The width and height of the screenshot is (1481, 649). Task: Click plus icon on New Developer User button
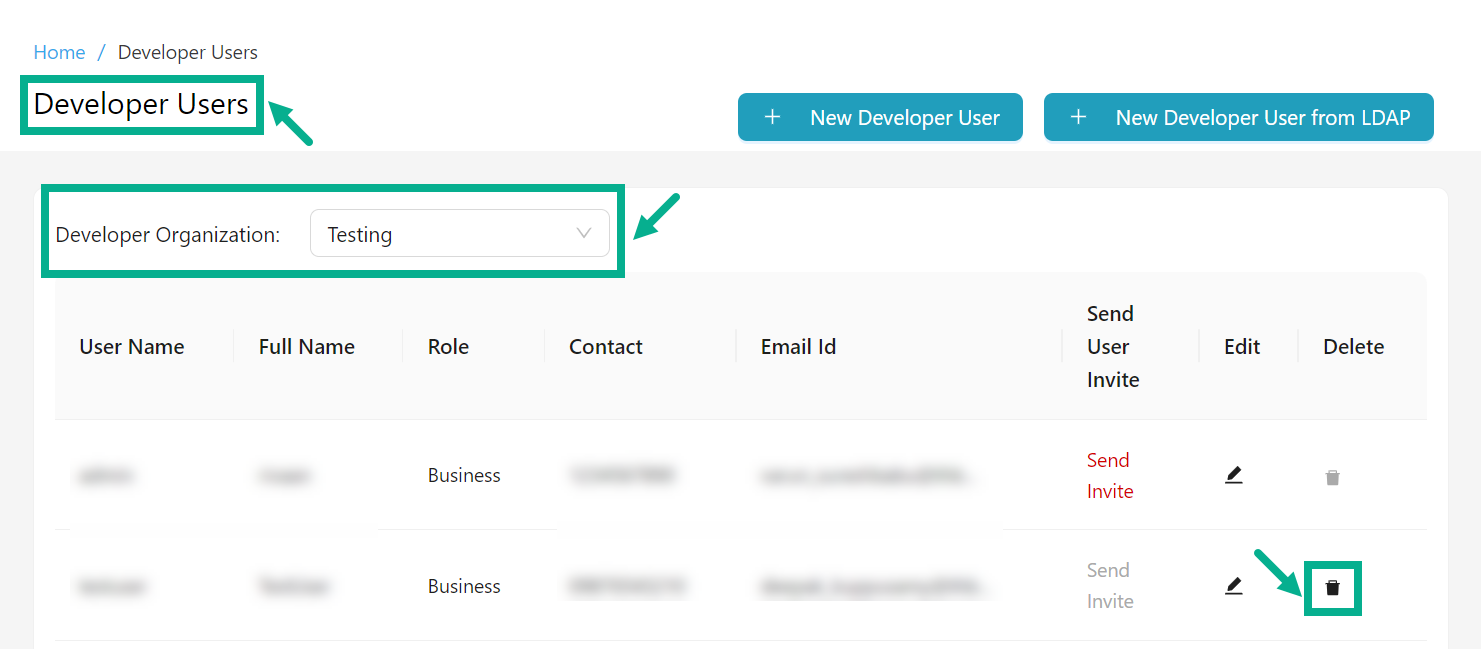772,118
